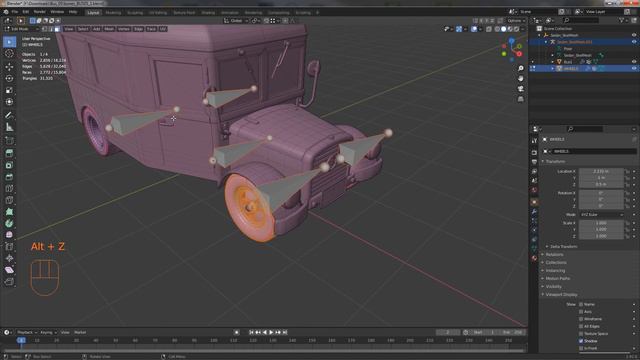Screen dimensions: 640x360
Task: Toggle the camera view icon
Action: tap(520, 89)
